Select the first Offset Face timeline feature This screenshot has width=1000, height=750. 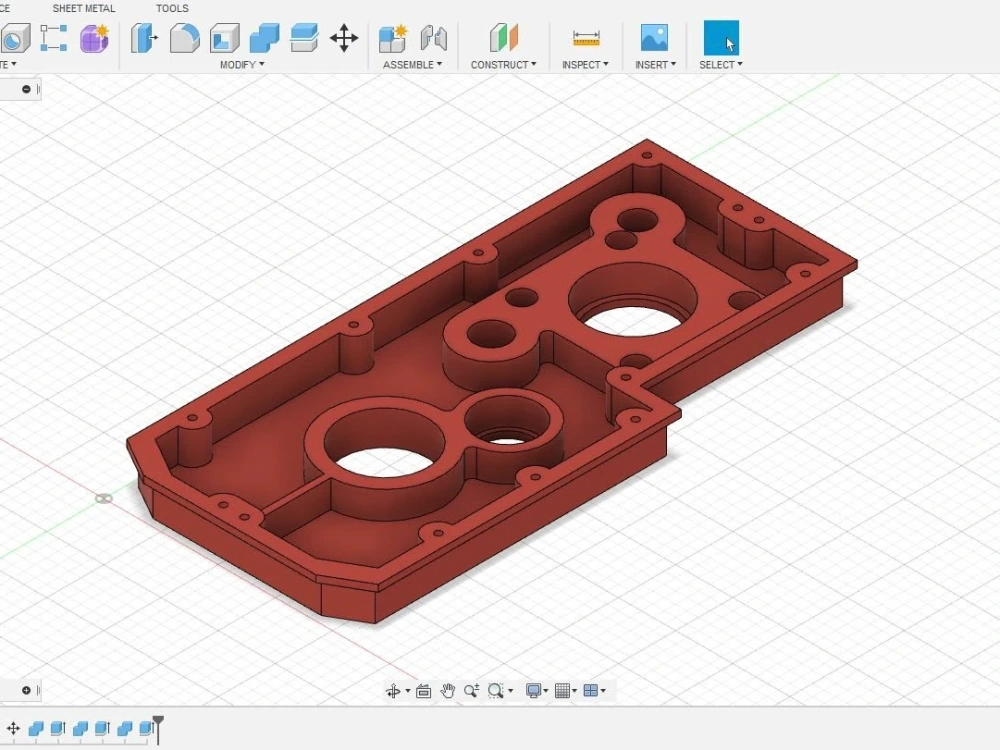coord(58,728)
